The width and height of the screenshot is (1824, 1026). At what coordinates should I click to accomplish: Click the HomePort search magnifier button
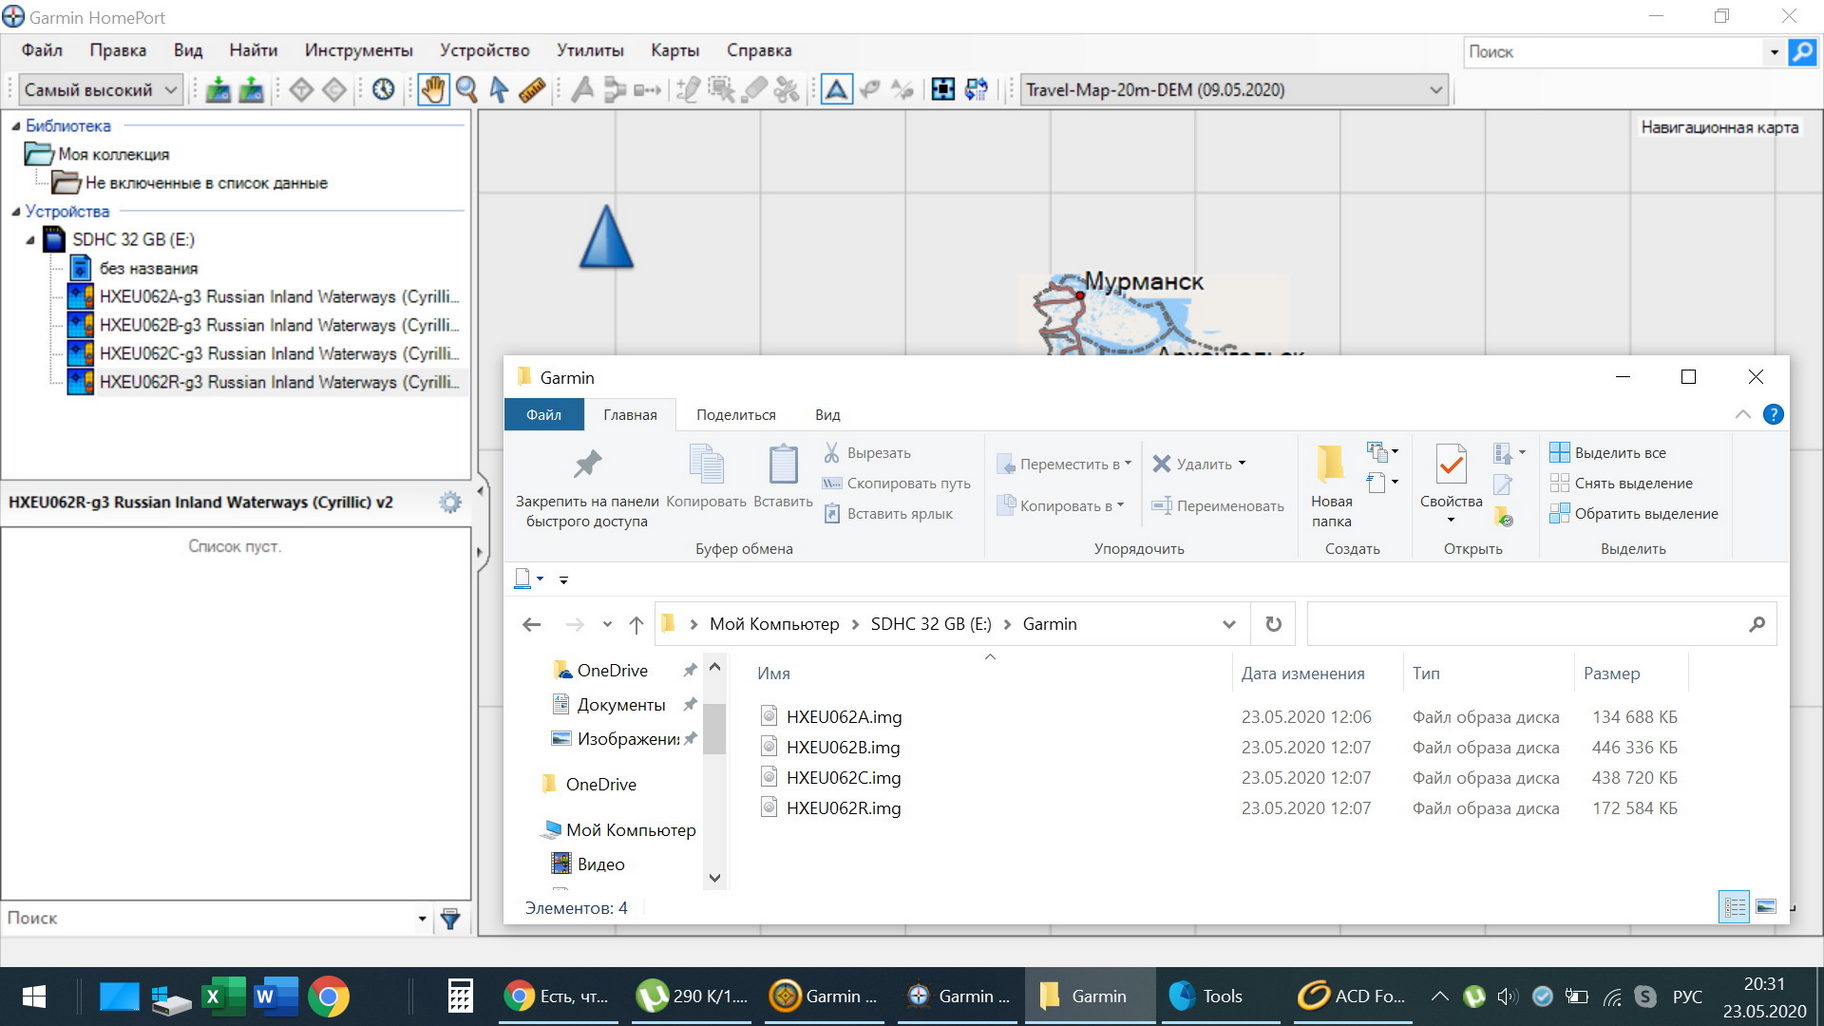[1802, 52]
